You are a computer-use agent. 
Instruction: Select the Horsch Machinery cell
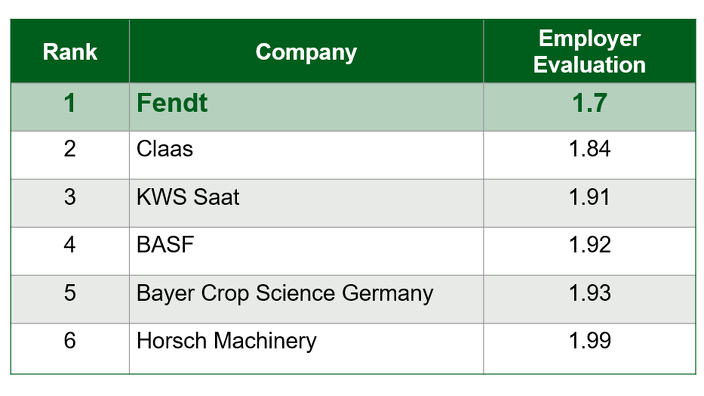click(x=306, y=348)
